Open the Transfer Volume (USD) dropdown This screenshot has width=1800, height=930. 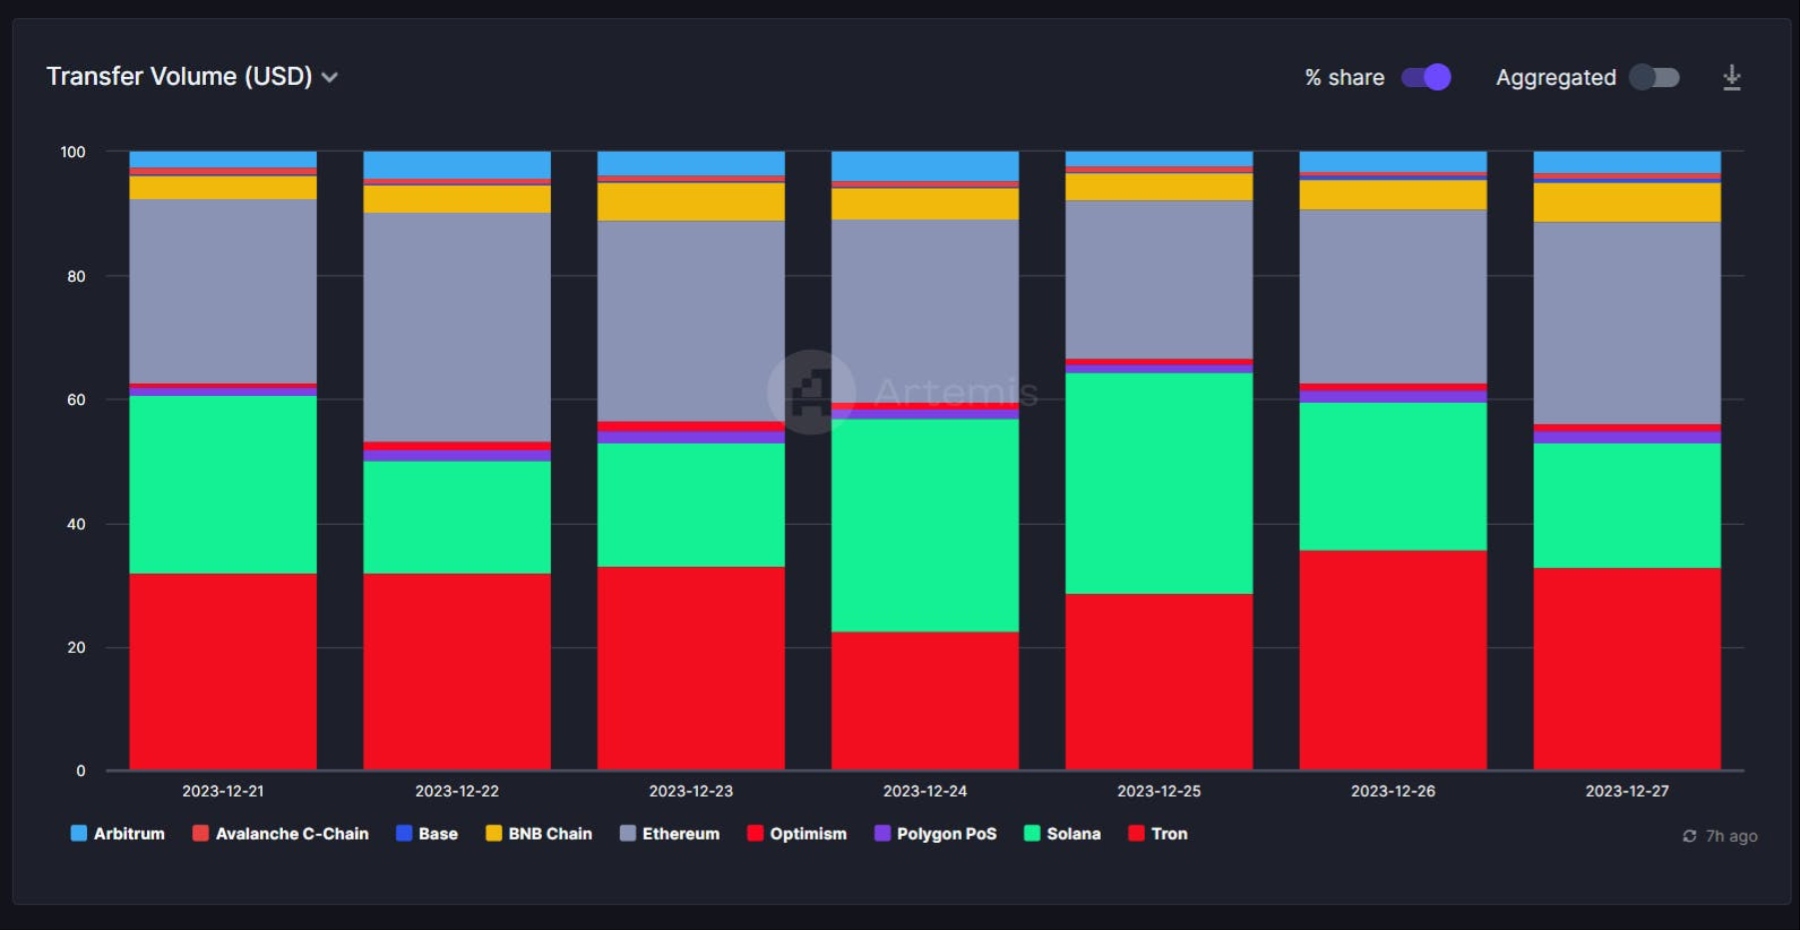[x=180, y=77]
